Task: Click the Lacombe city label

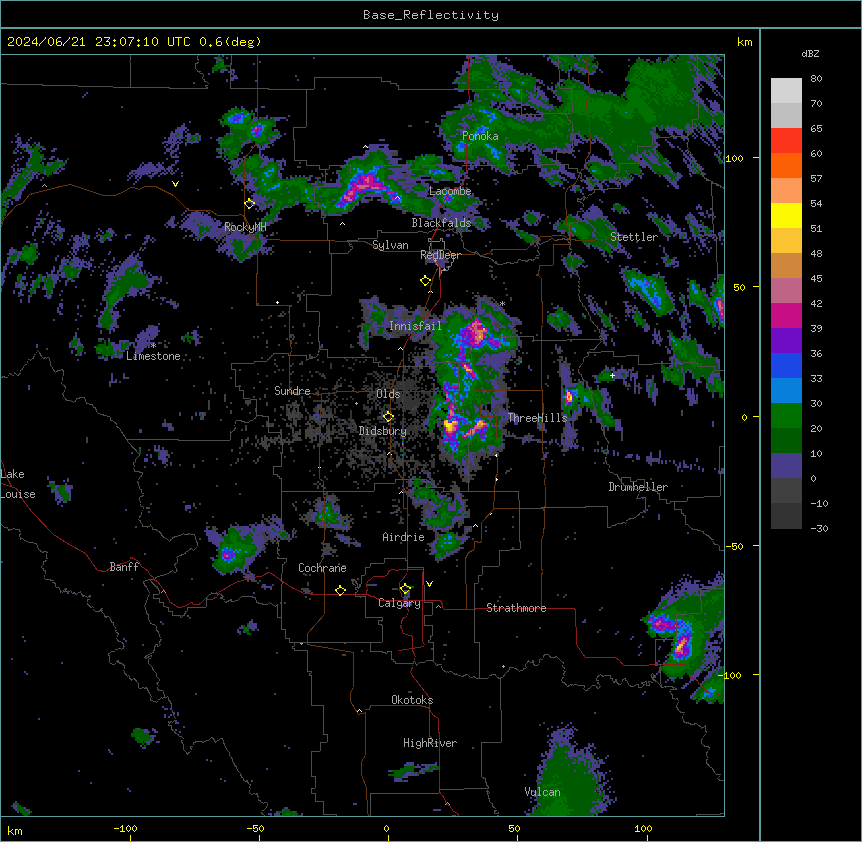Action: tap(450, 191)
